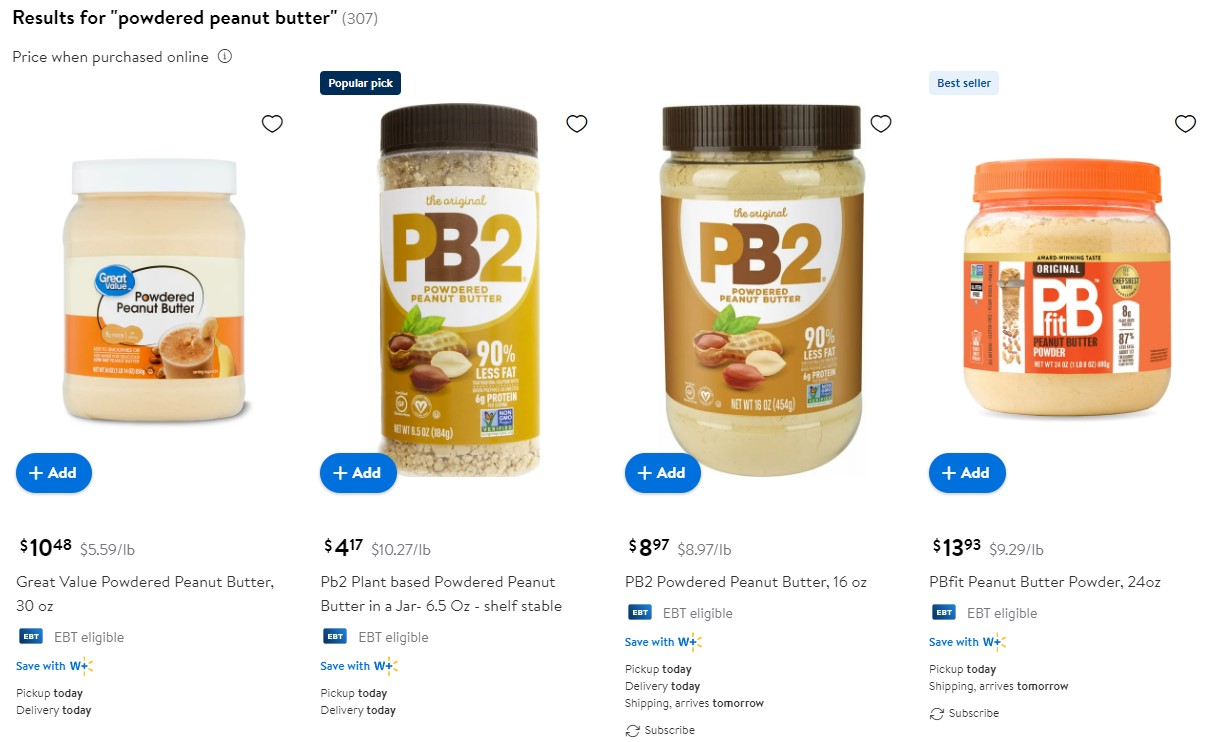View PBfit orange jar product image
Screen dimensions: 1216x742
1067,288
